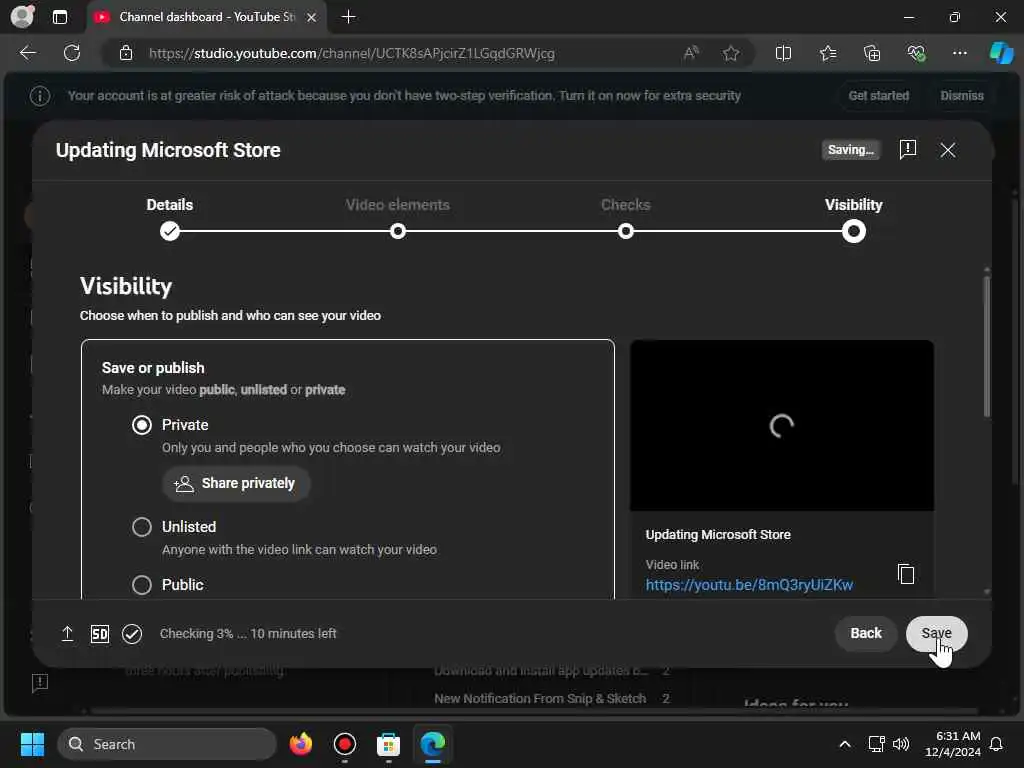Open the Visibility step
Screen dimensions: 1024x768
pyautogui.click(x=854, y=205)
